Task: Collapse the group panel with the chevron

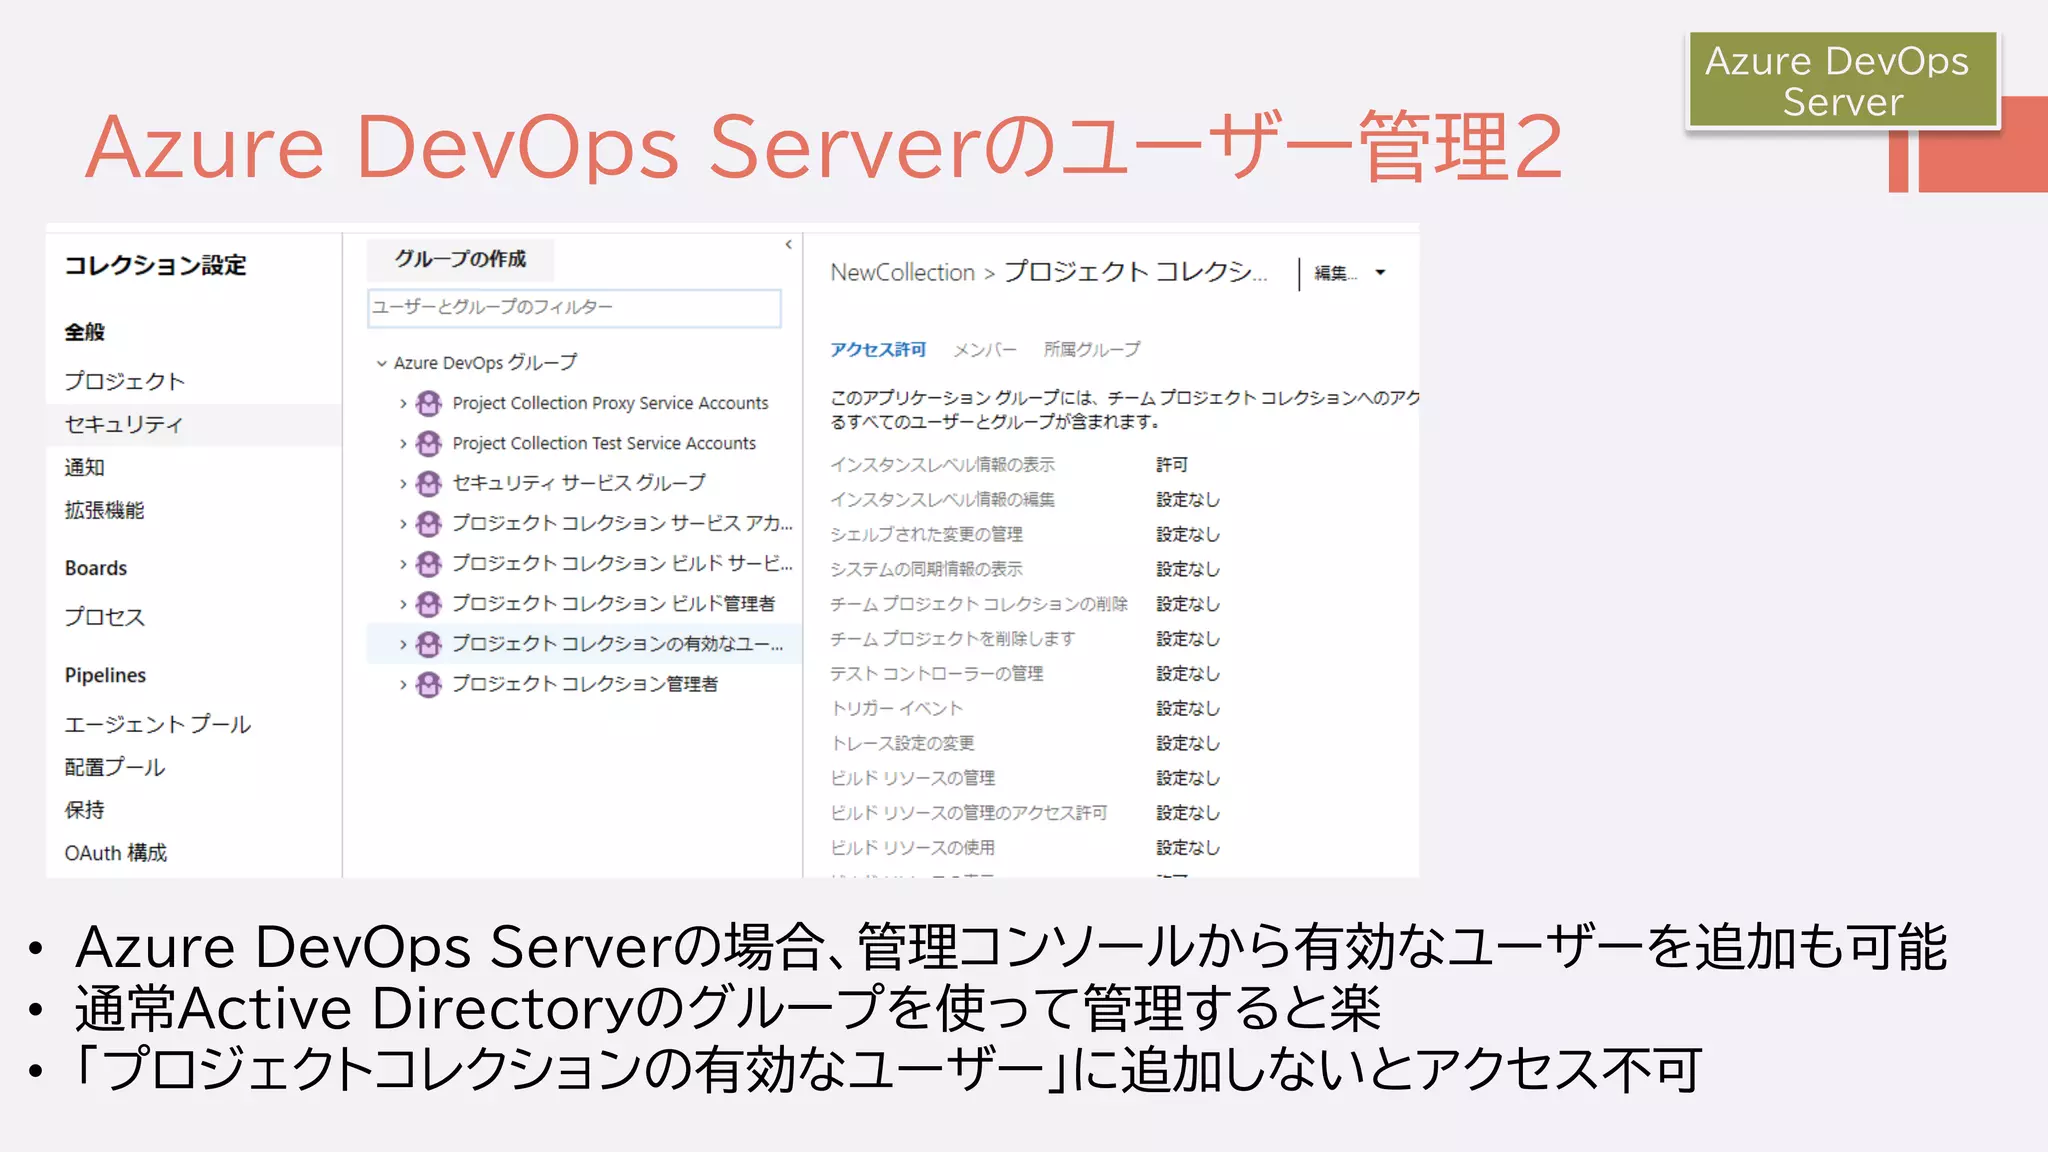Action: coord(788,244)
